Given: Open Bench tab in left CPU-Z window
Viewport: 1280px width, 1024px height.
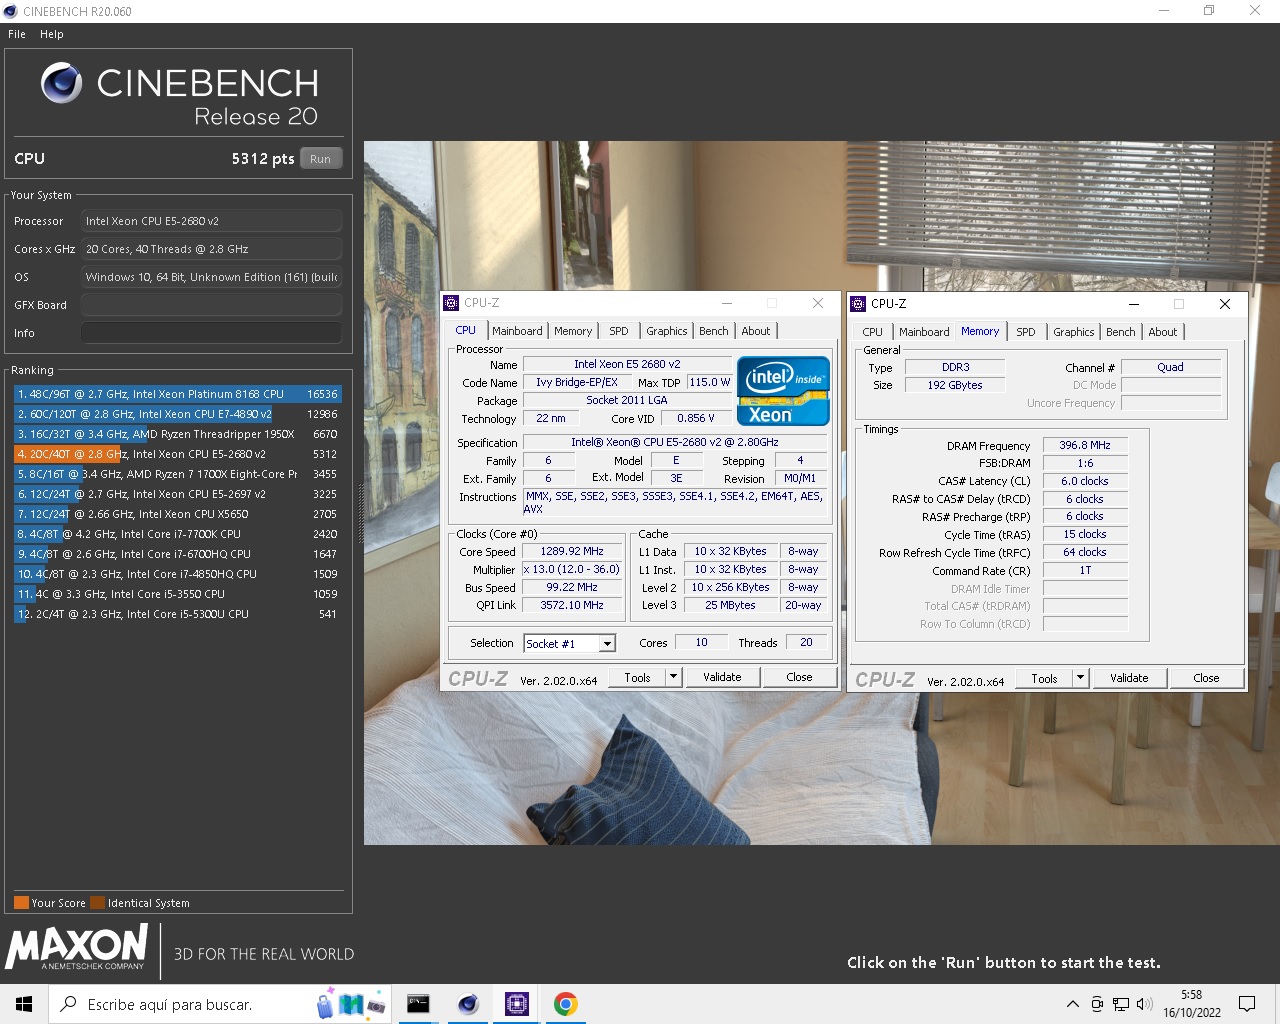Looking at the screenshot, I should click(714, 331).
